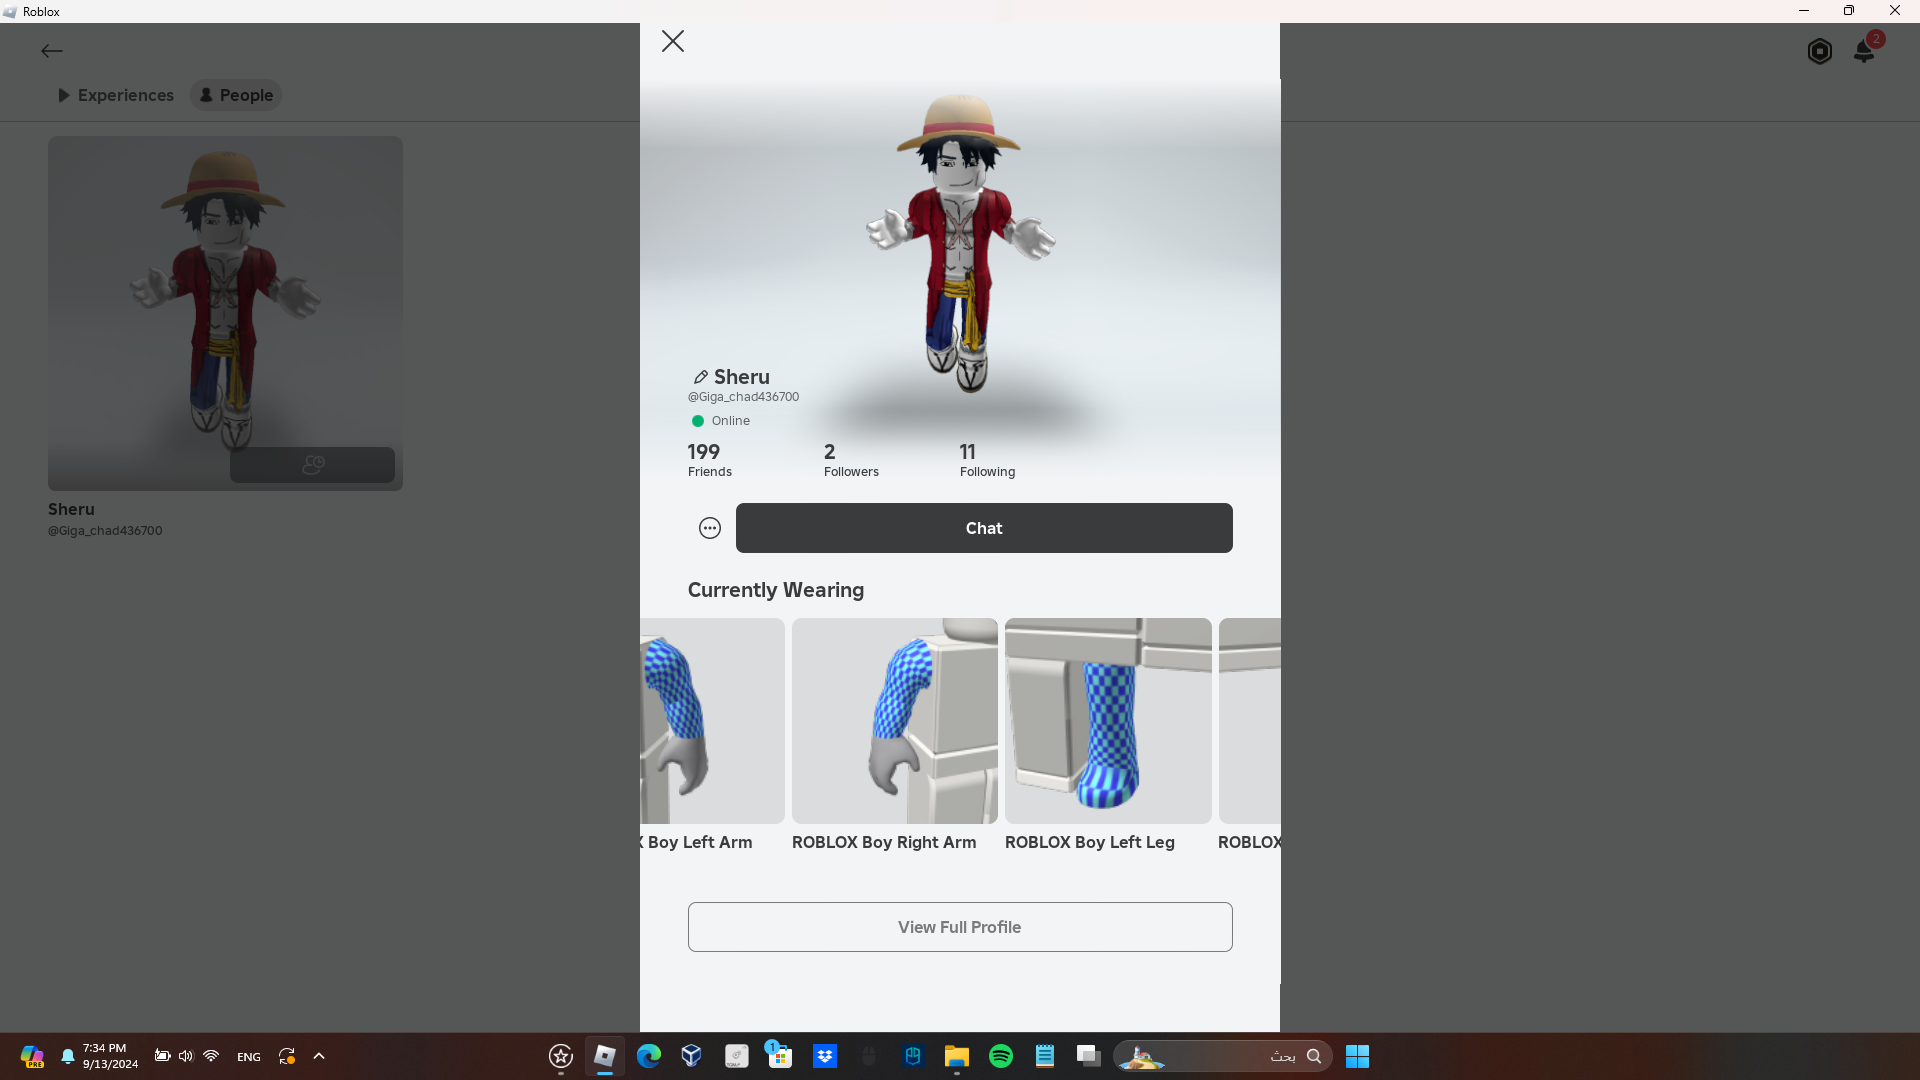Open the sync update tray icon

(287, 1056)
